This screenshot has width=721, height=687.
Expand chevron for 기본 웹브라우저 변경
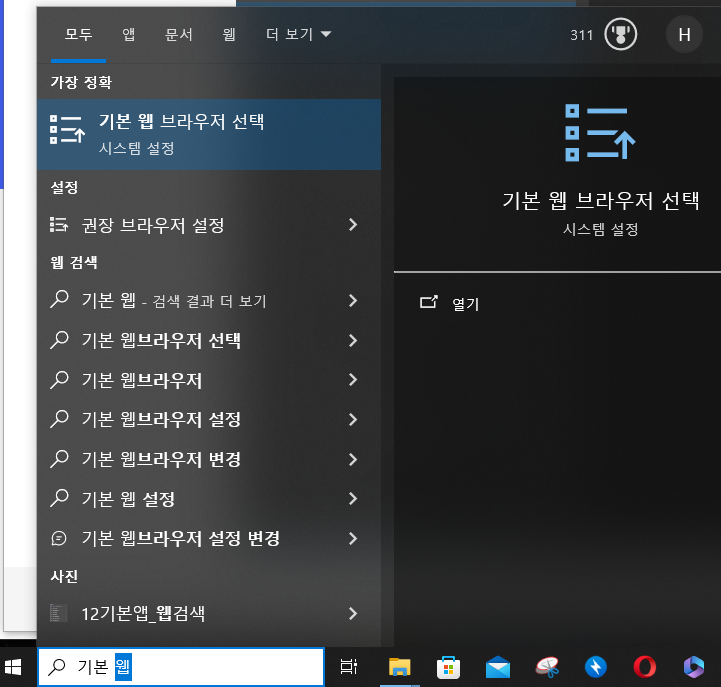[x=353, y=459]
